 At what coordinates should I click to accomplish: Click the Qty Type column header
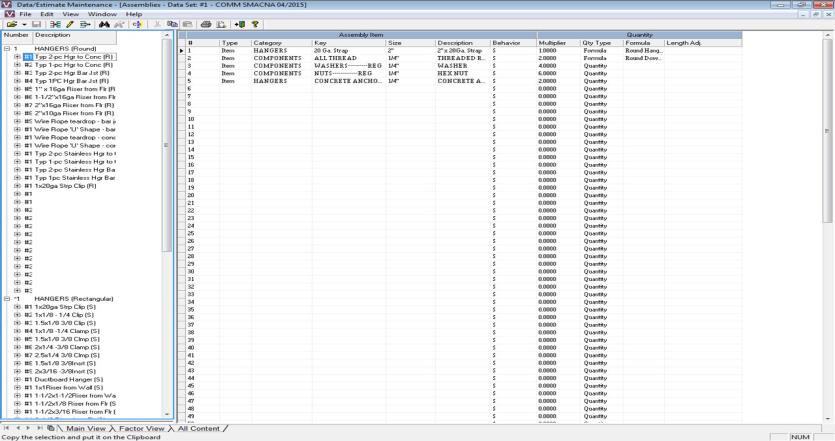click(x=602, y=43)
